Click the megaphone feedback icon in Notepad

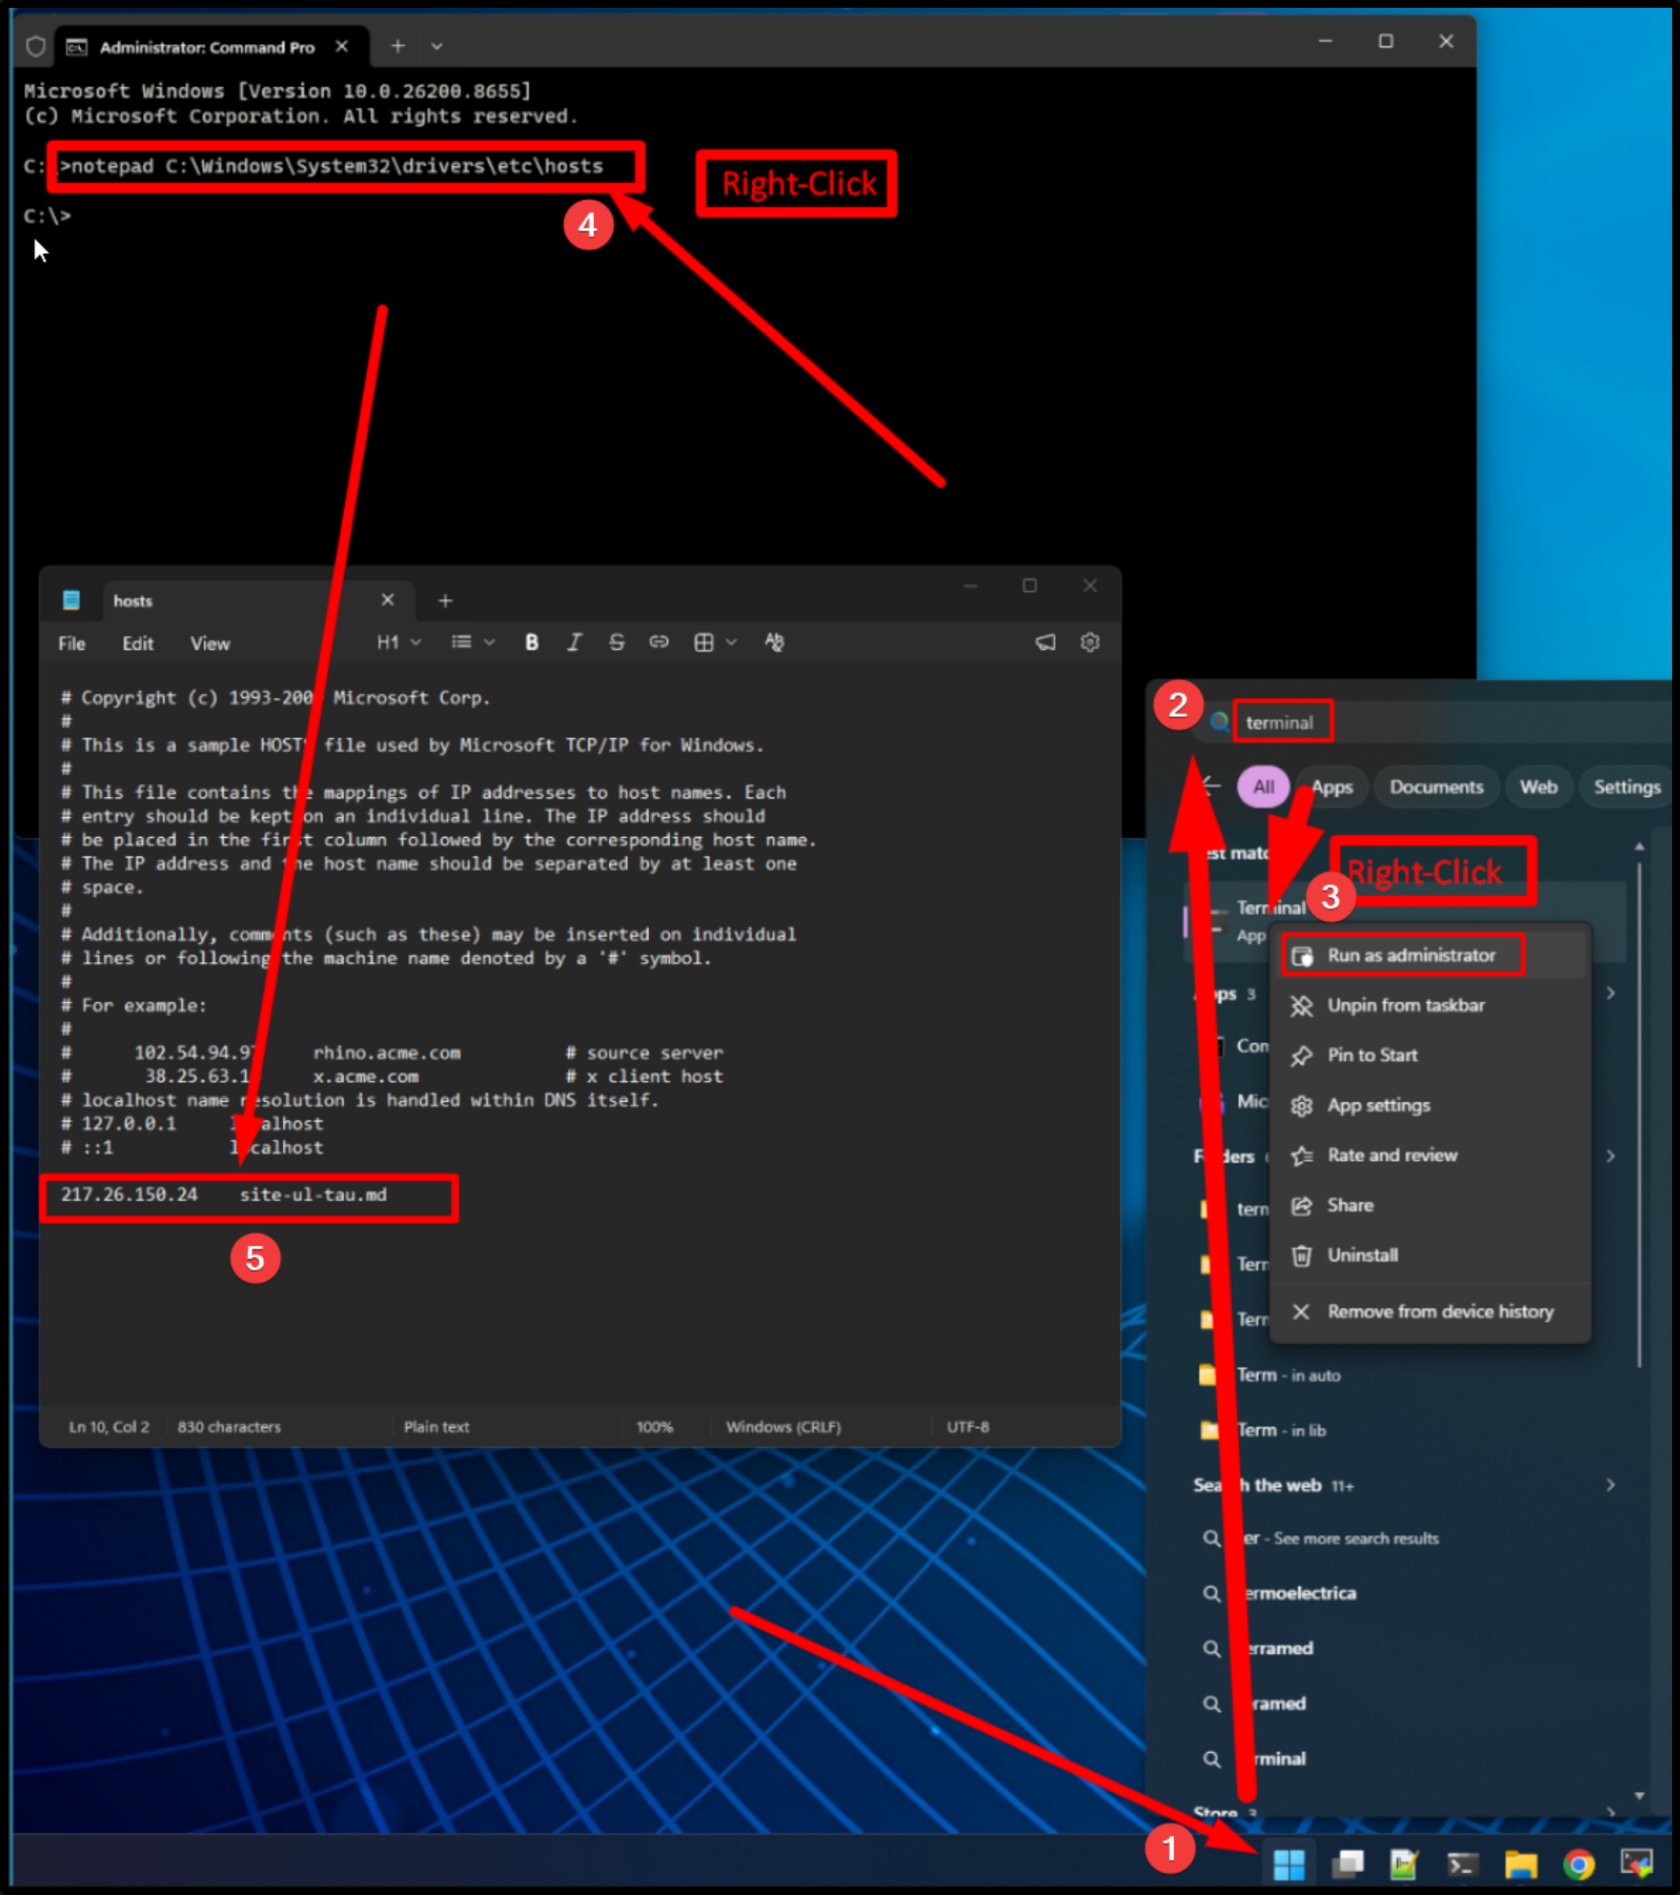1045,642
